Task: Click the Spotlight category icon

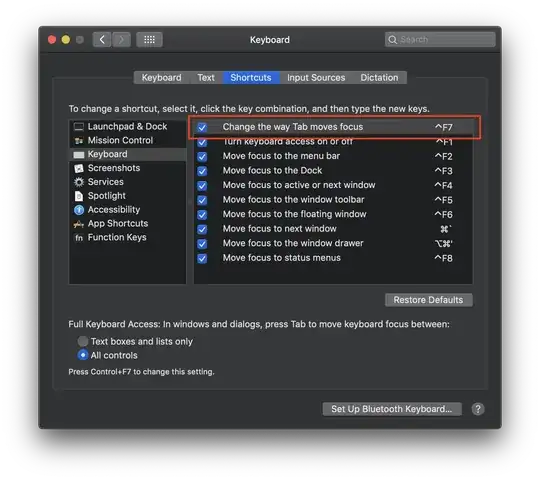Action: coord(79,196)
